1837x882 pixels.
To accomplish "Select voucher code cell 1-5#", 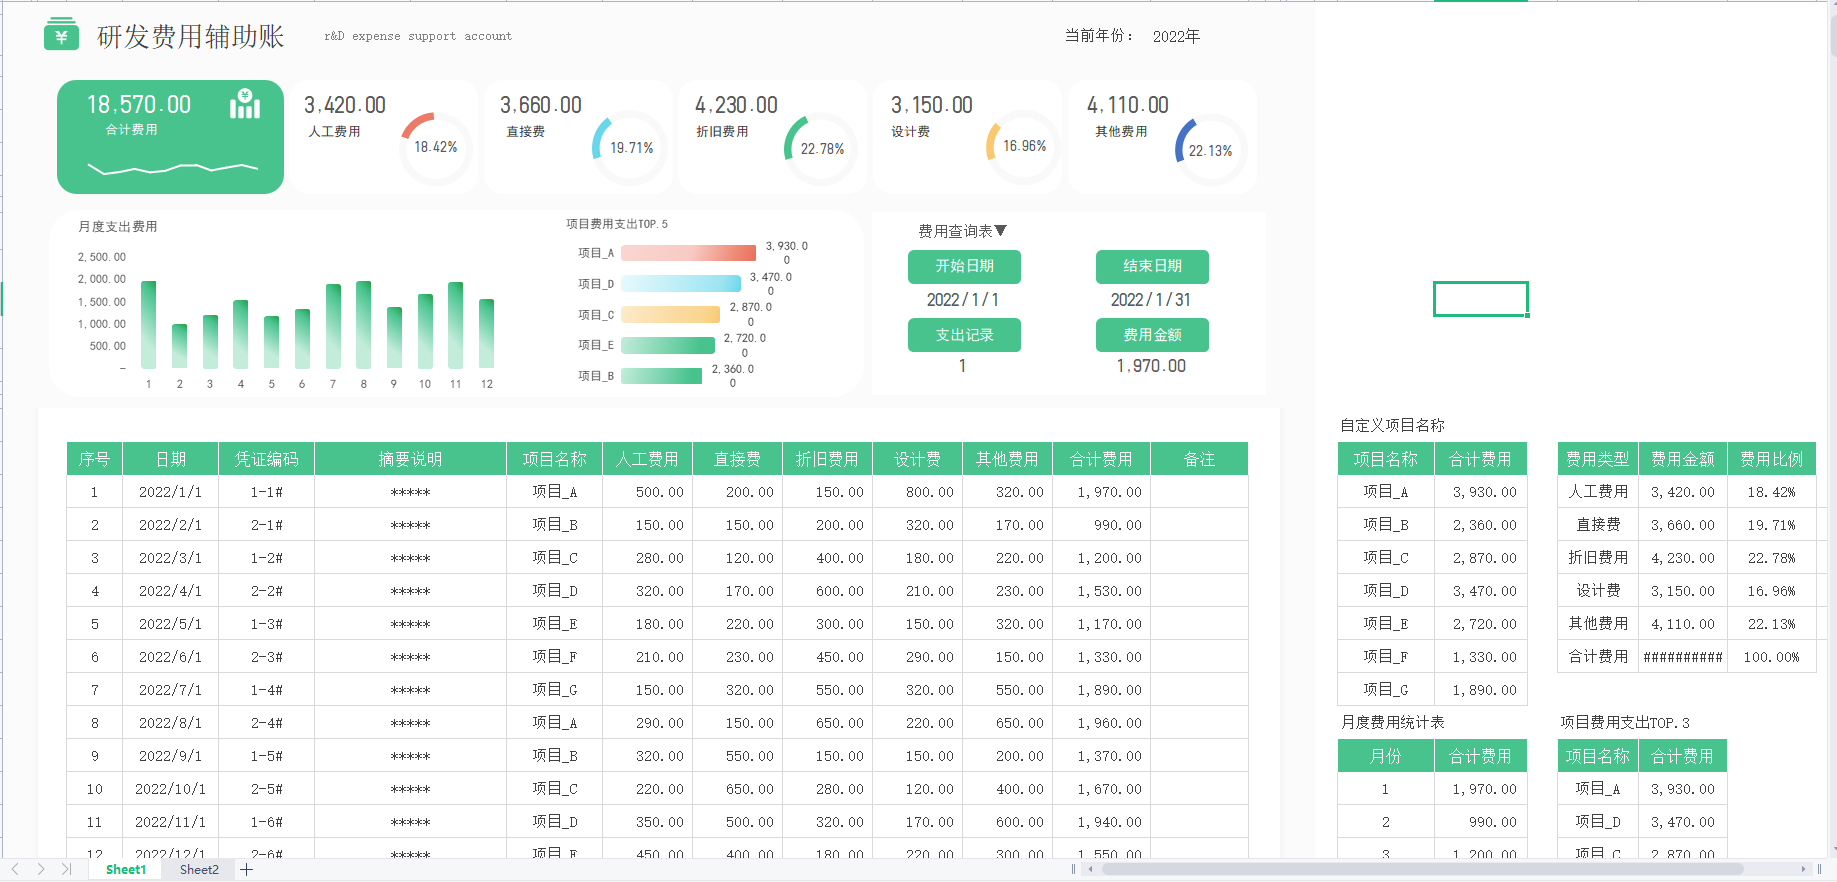I will pos(266,756).
